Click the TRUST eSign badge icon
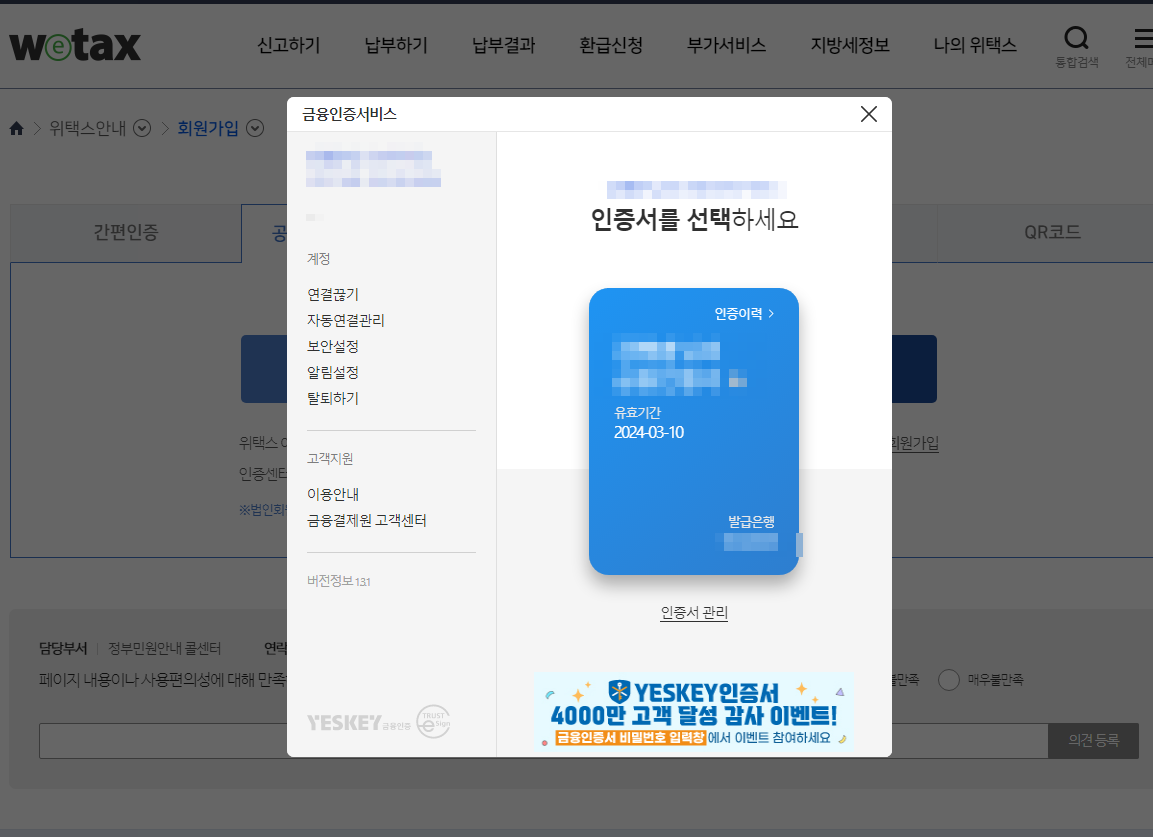1153x837 pixels. [434, 723]
